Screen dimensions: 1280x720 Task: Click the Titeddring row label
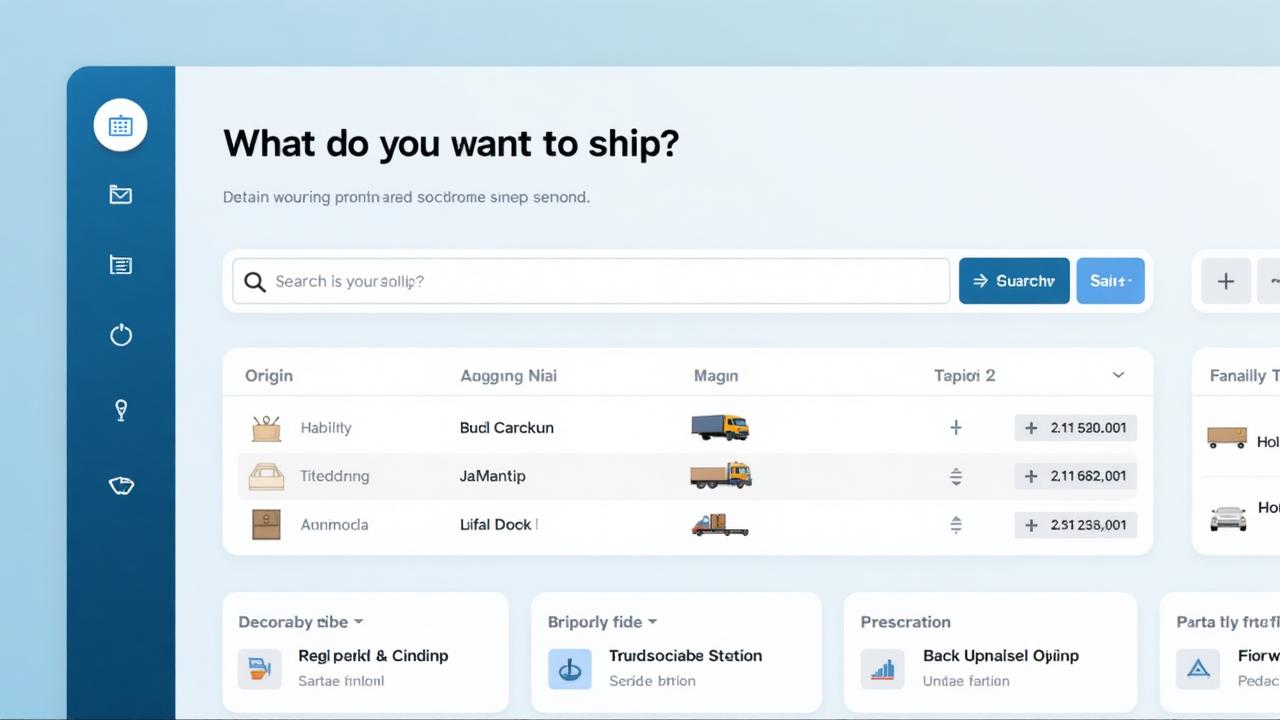335,476
